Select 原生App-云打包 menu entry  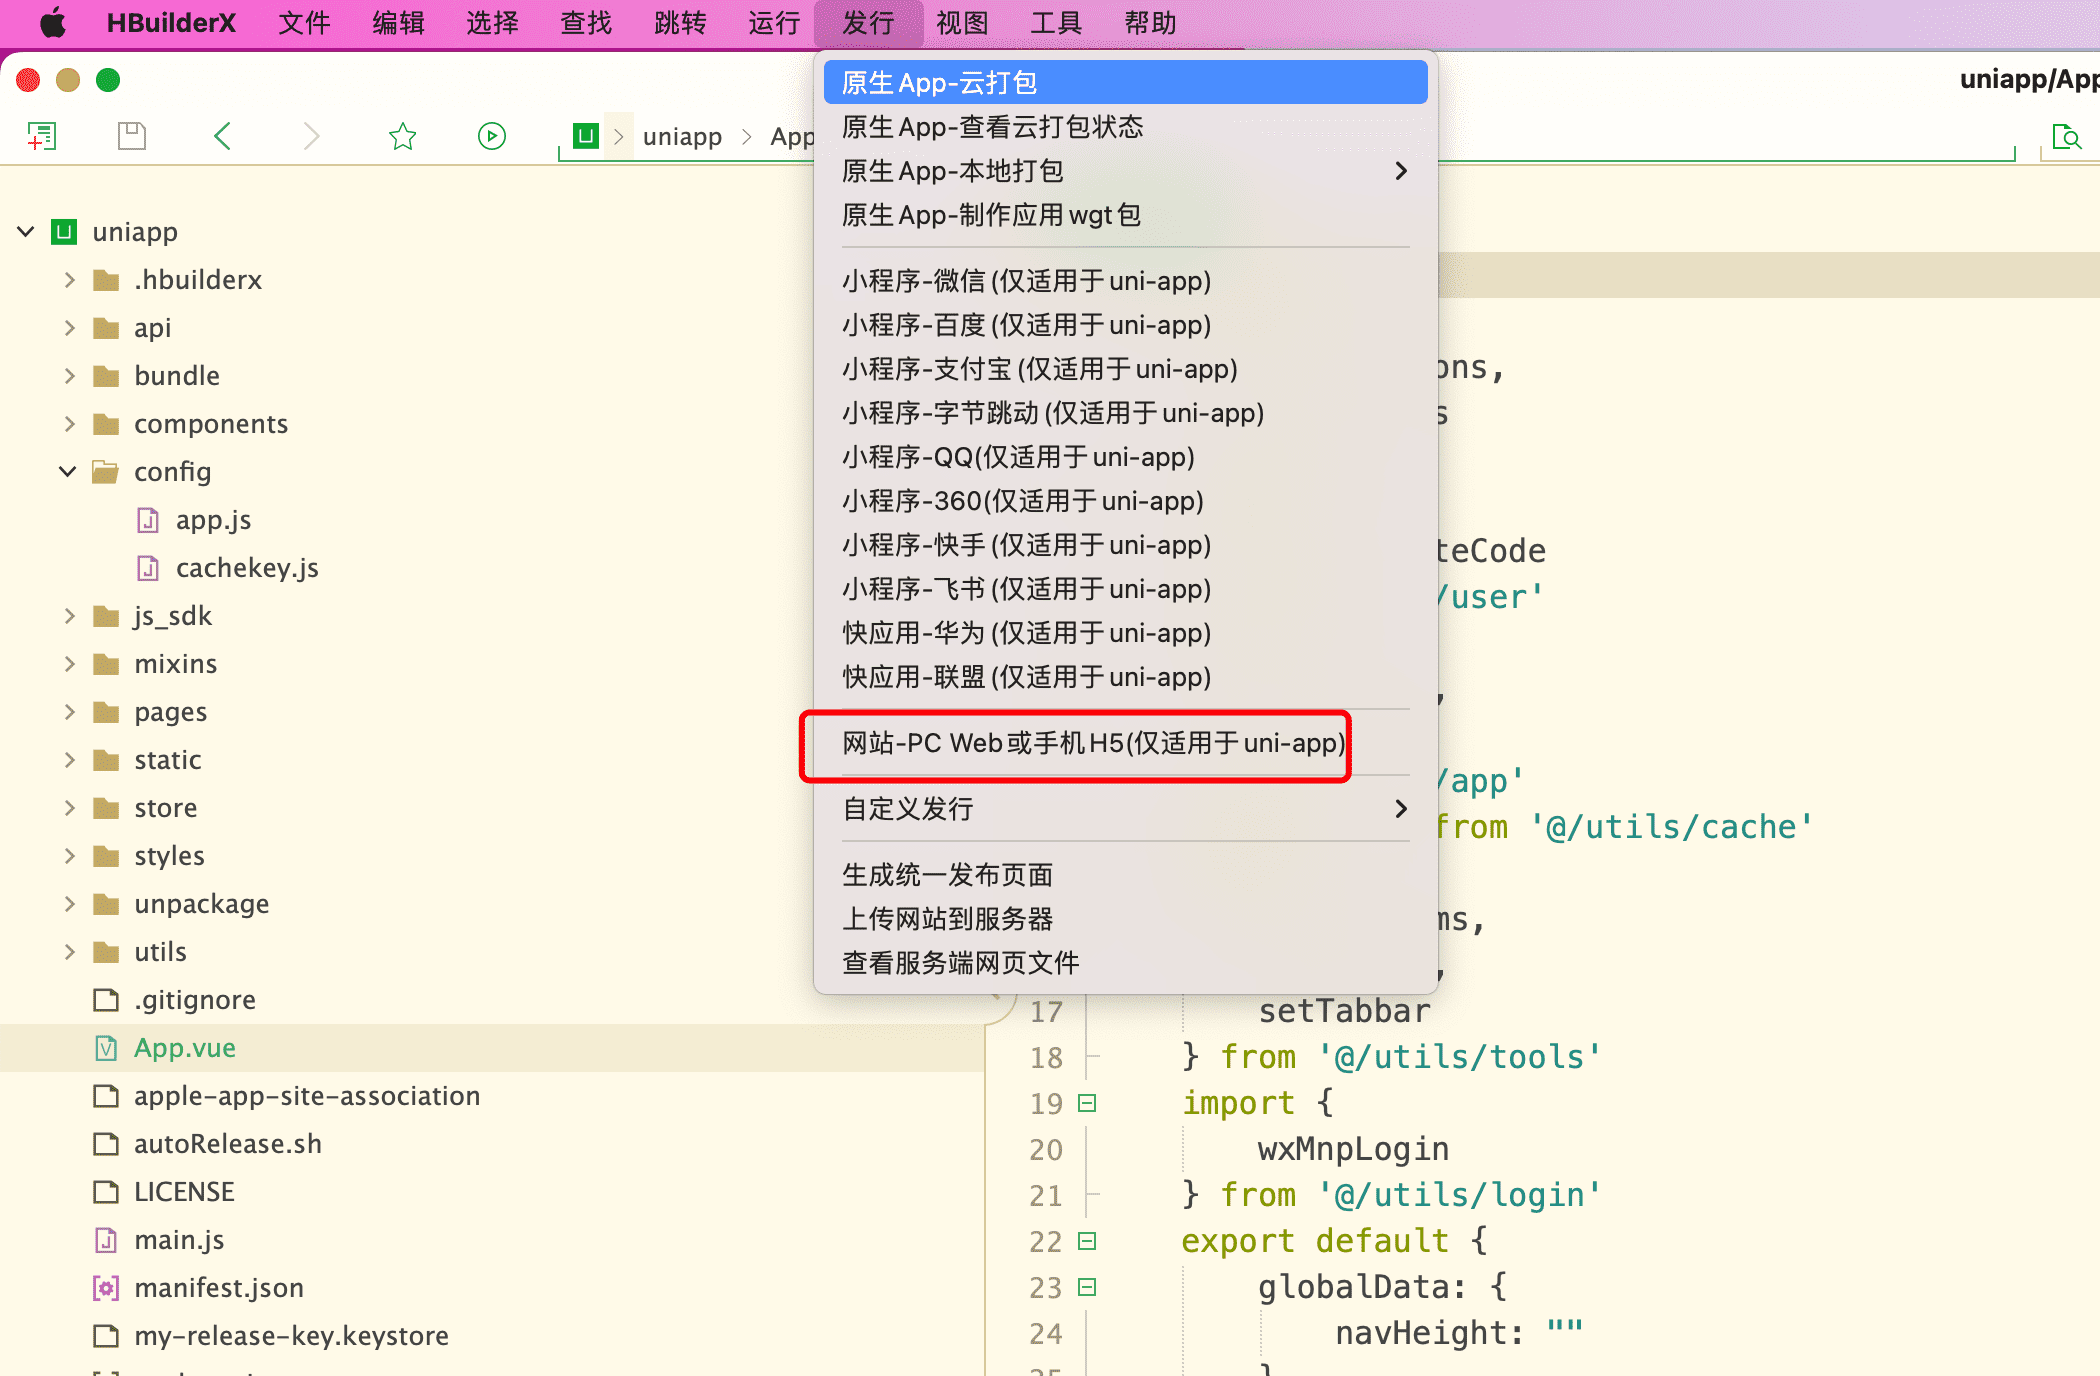[x=1125, y=83]
